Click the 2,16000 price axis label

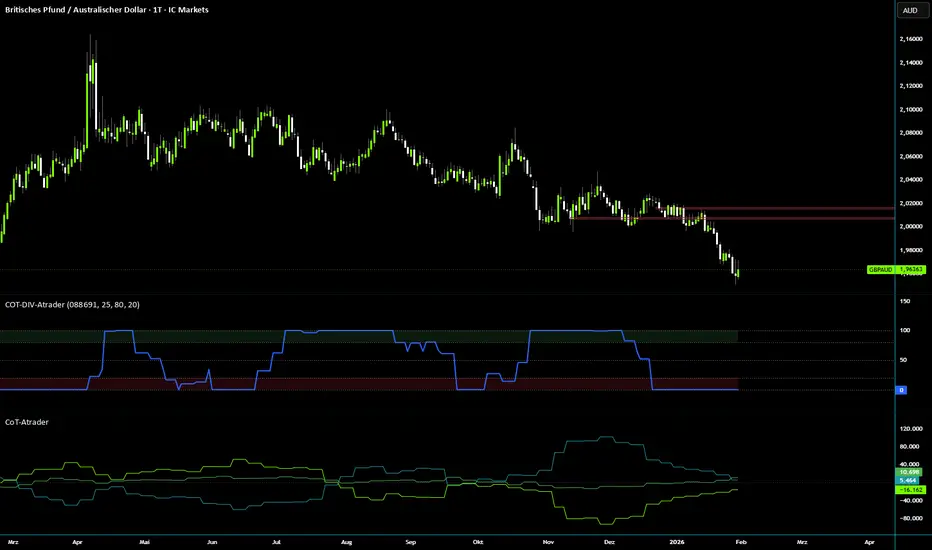911,39
